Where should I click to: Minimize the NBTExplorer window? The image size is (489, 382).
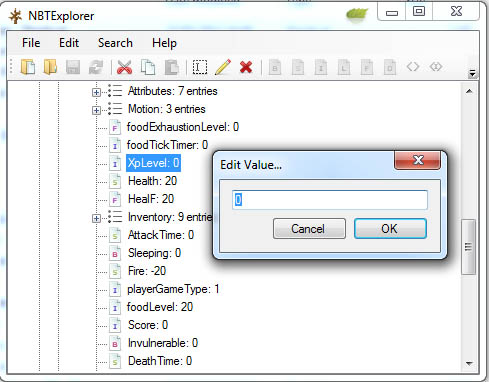[x=392, y=12]
